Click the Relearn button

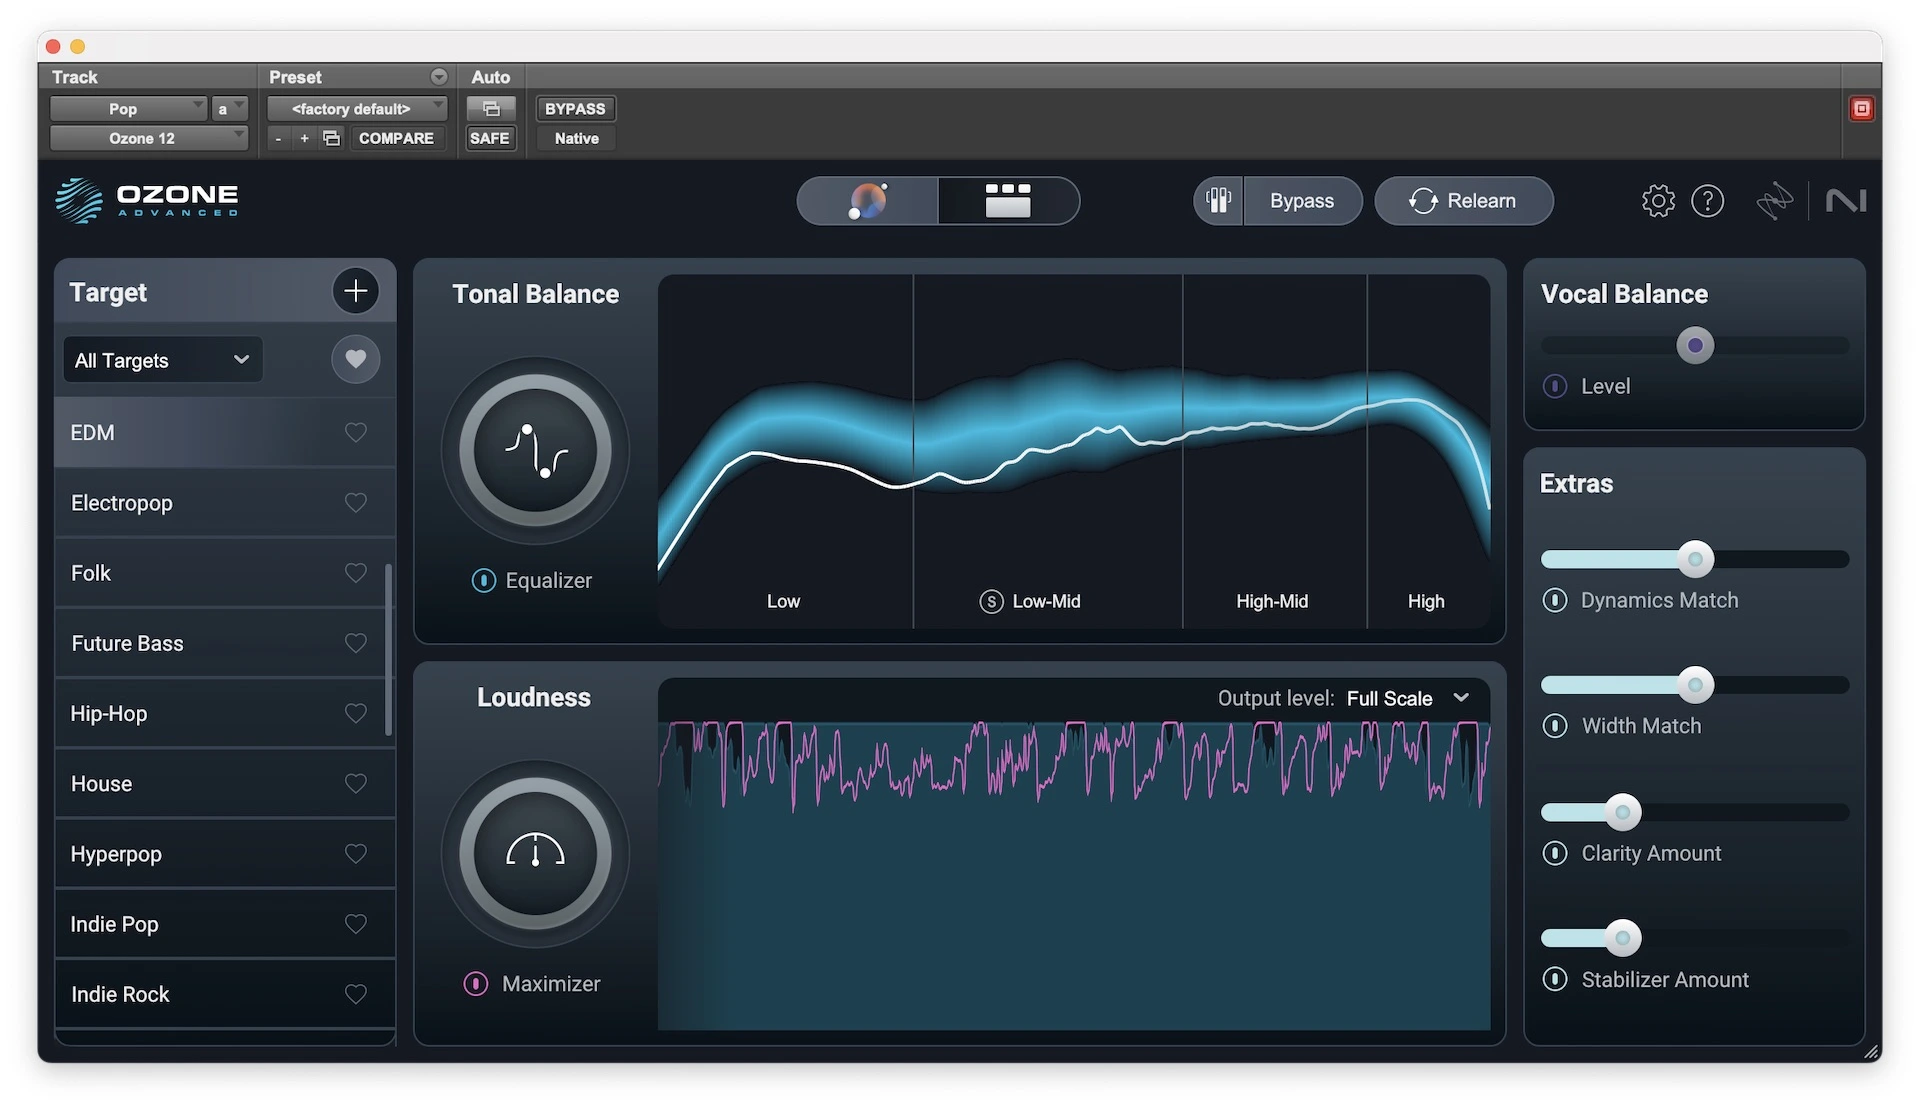click(x=1463, y=201)
